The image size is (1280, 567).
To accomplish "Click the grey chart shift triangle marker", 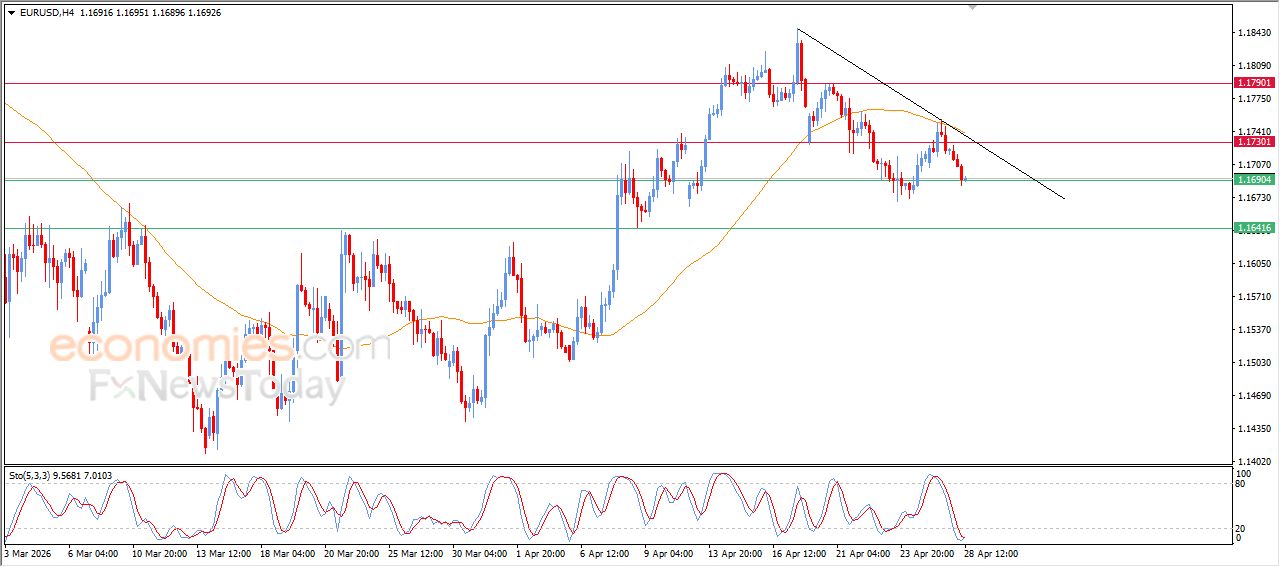I will 972,7.
